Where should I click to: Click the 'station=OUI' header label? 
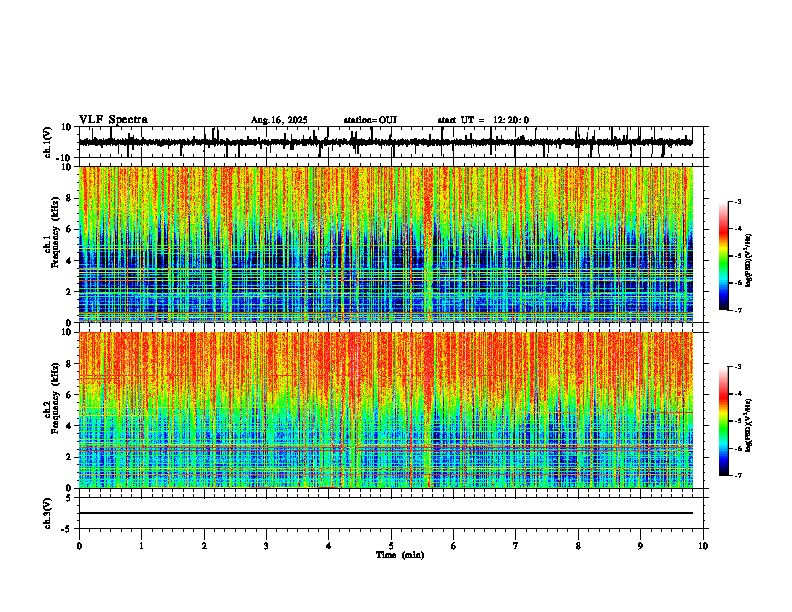370,120
